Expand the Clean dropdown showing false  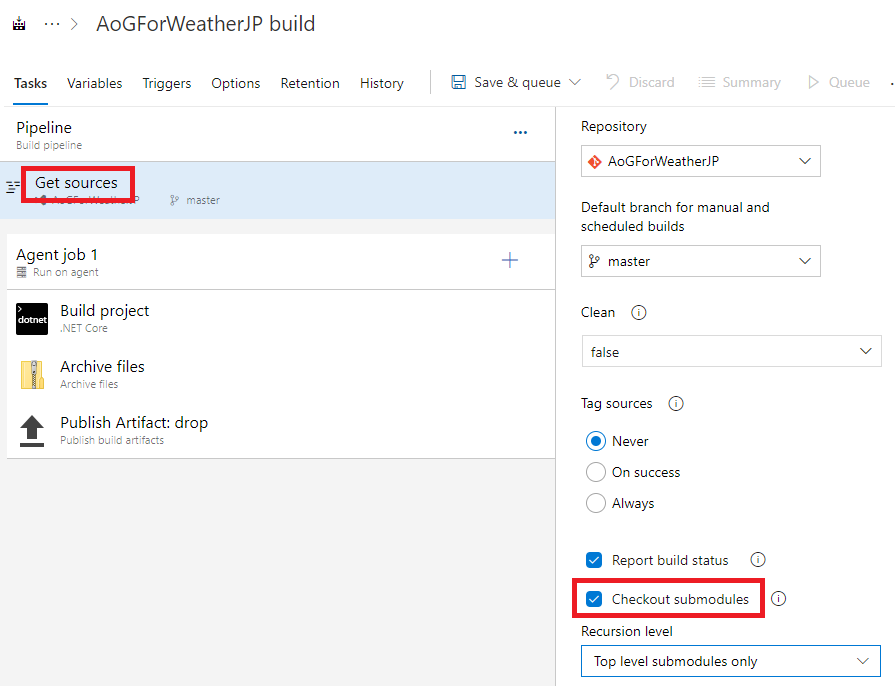pyautogui.click(x=731, y=351)
